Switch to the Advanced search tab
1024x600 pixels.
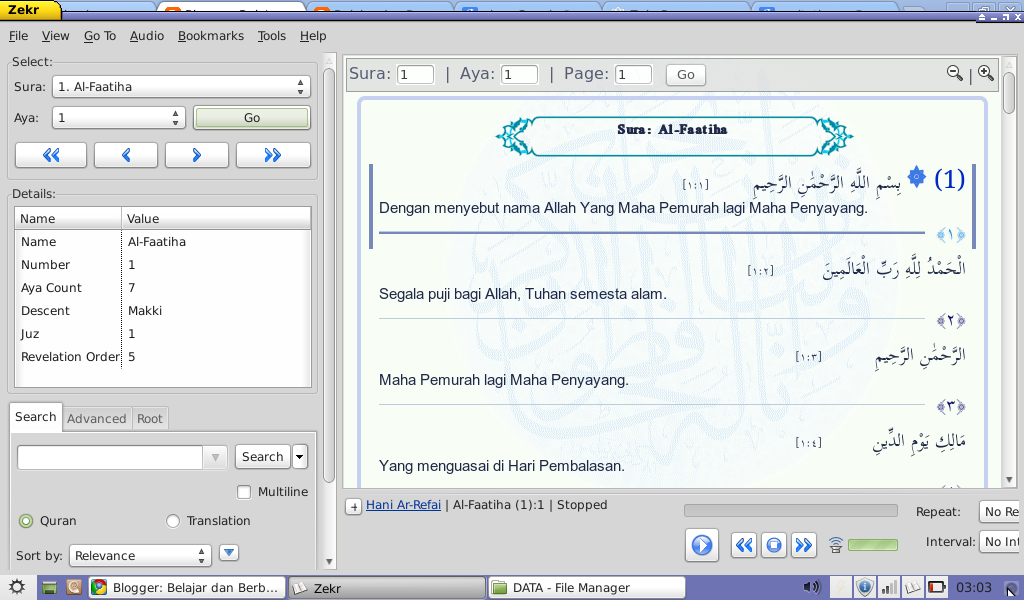pos(97,418)
